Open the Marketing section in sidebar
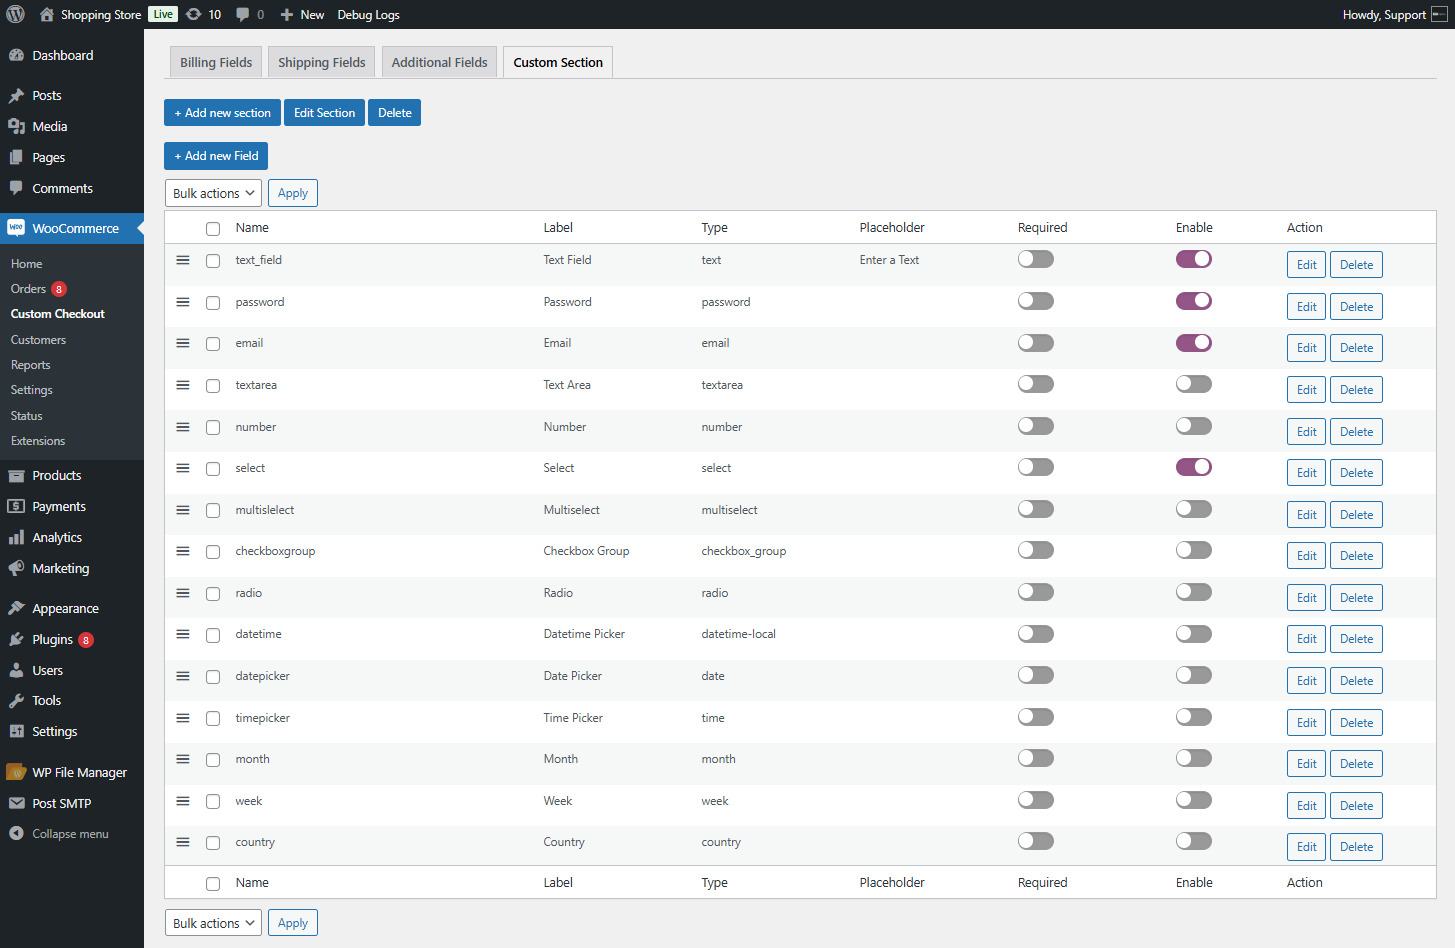 pos(60,568)
